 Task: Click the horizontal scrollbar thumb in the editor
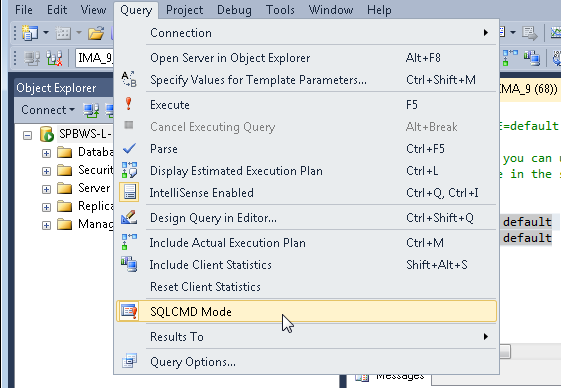505,351
